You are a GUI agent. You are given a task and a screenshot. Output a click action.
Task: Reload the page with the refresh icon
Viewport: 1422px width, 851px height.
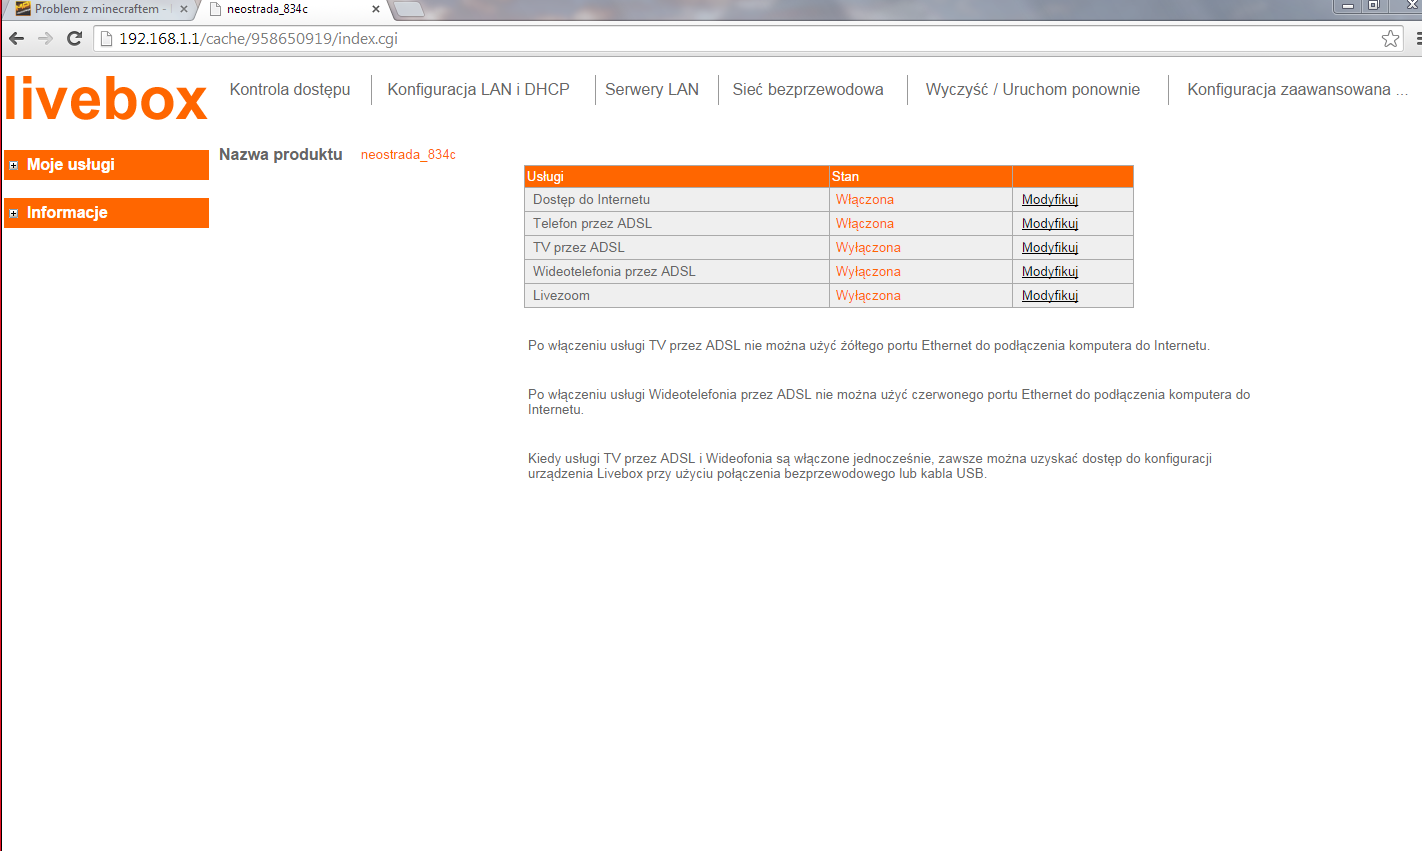point(74,38)
